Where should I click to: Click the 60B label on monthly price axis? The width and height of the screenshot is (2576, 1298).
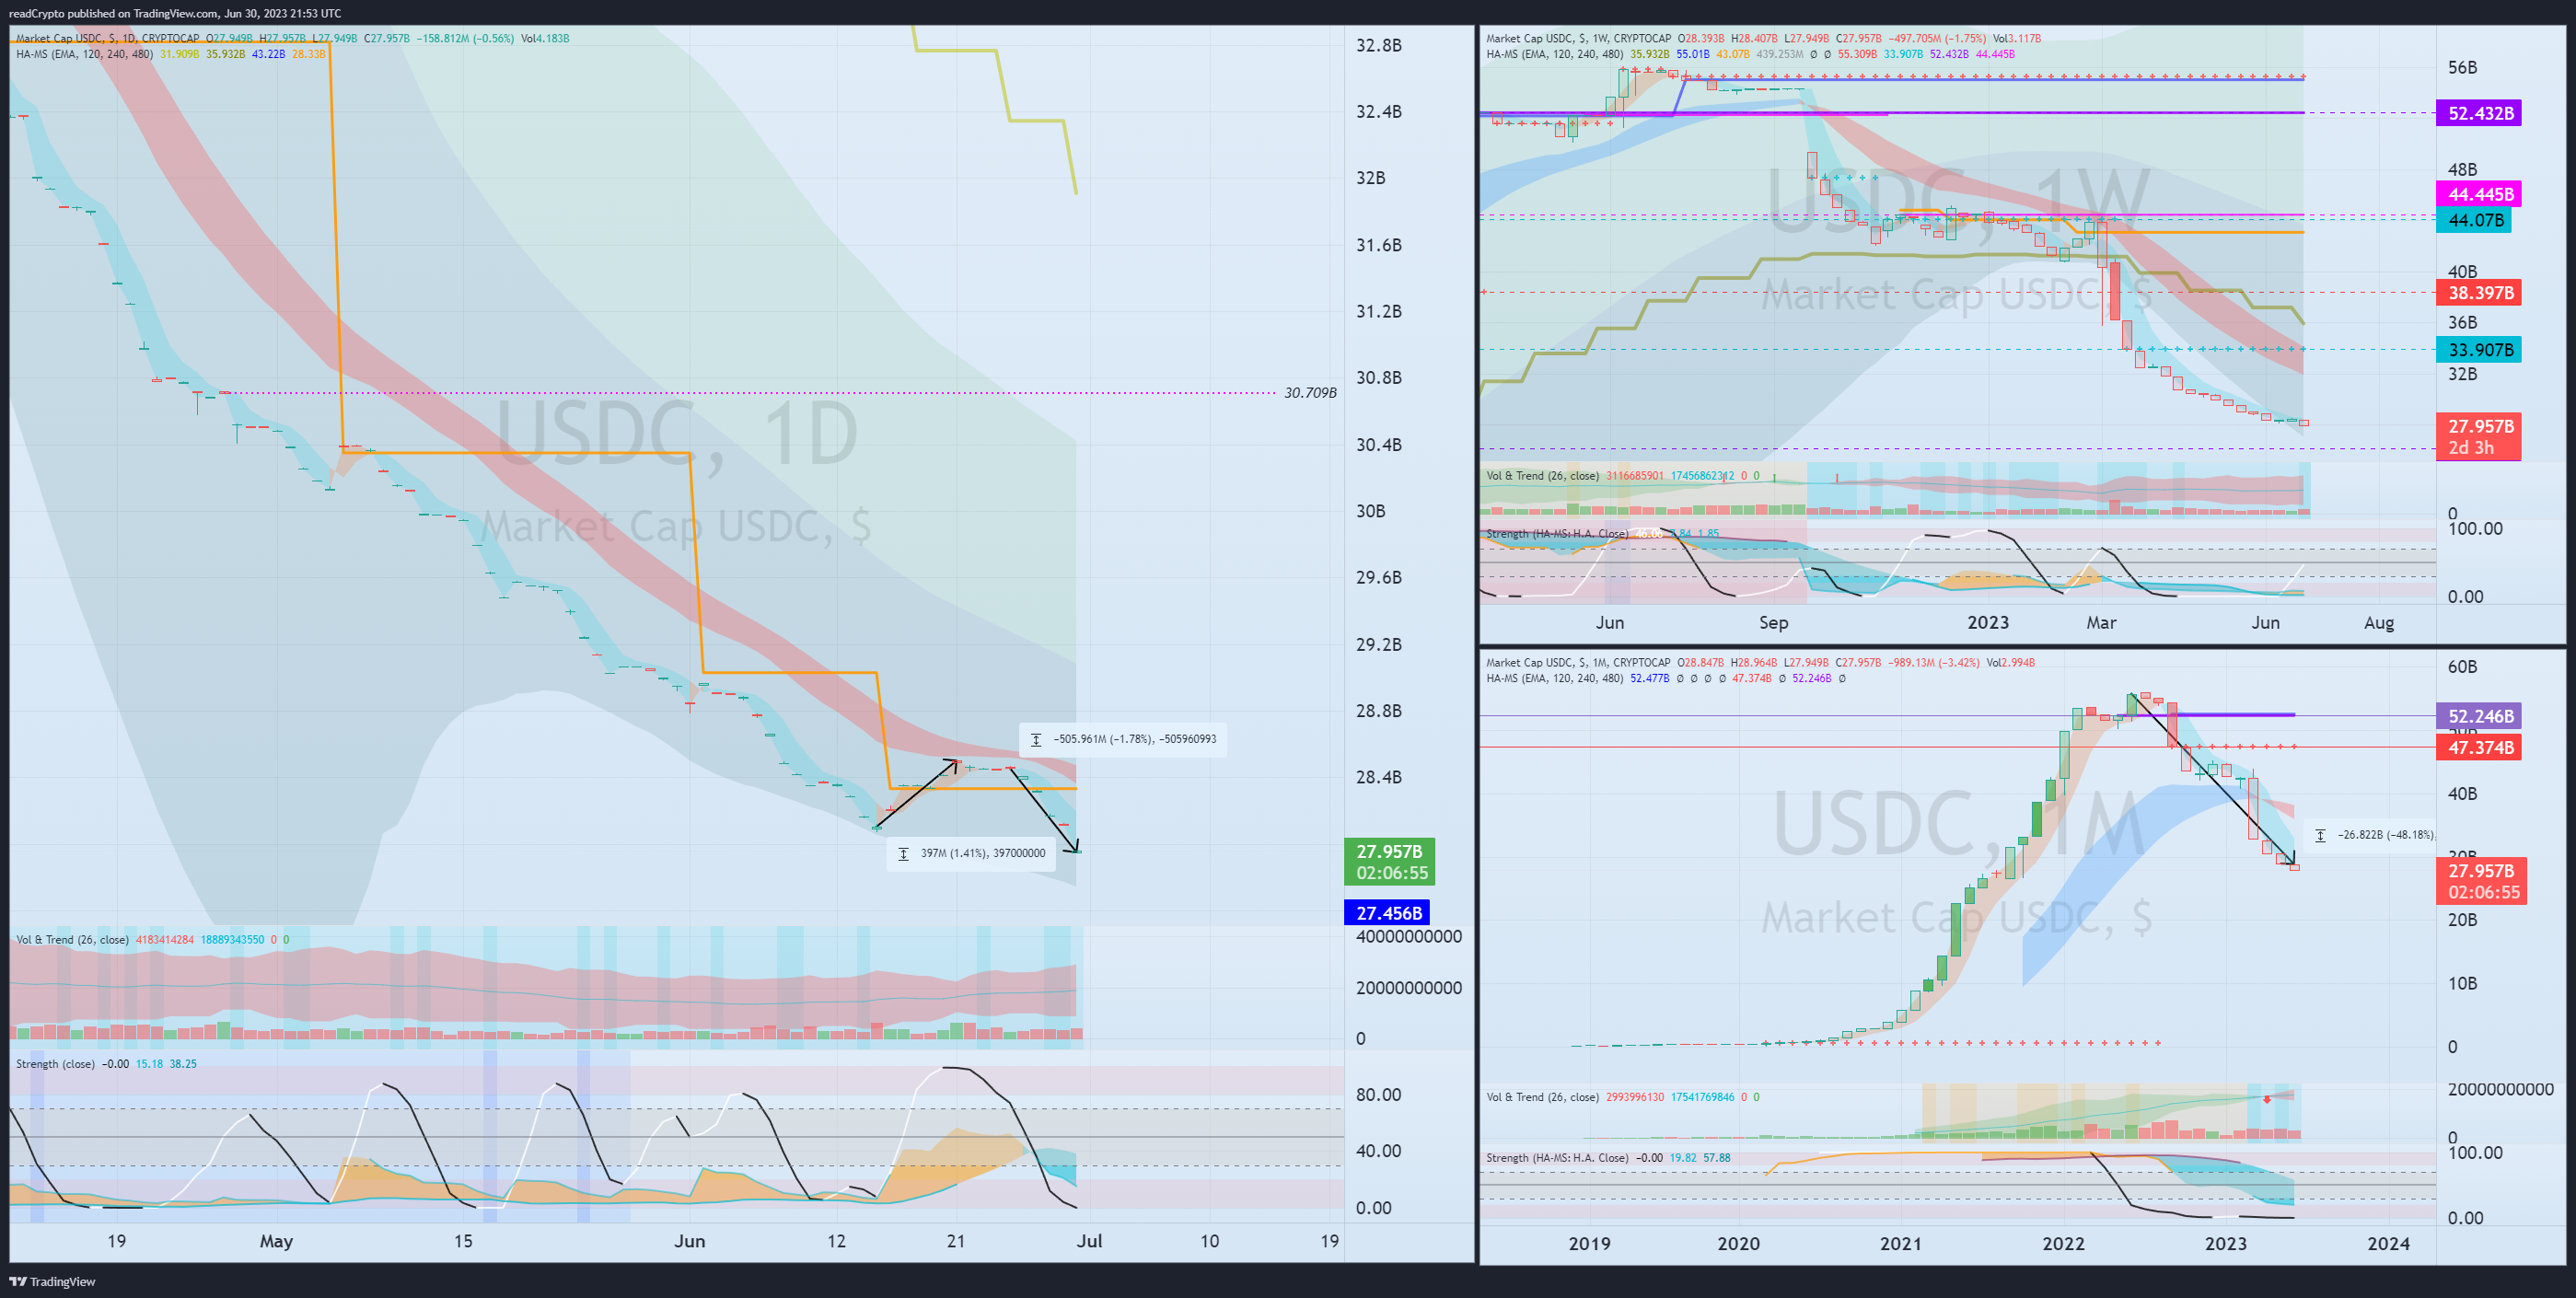click(x=2462, y=666)
